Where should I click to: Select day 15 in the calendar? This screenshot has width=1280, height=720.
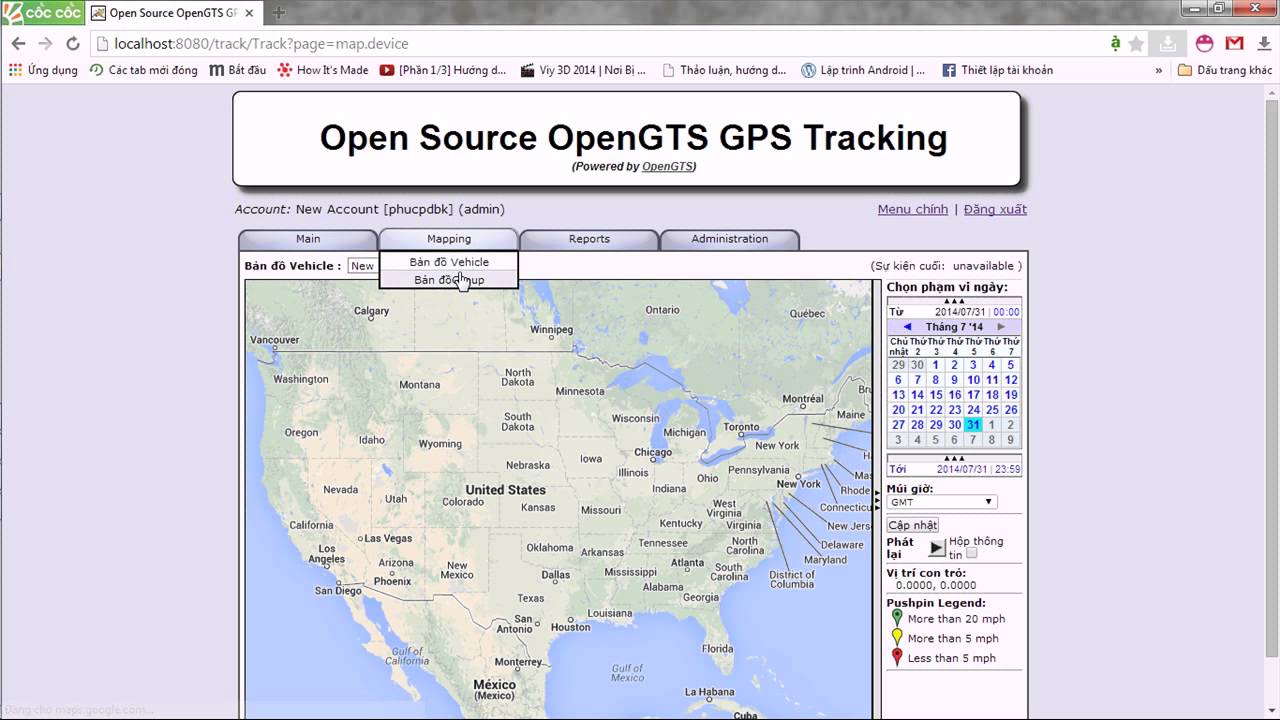point(936,395)
